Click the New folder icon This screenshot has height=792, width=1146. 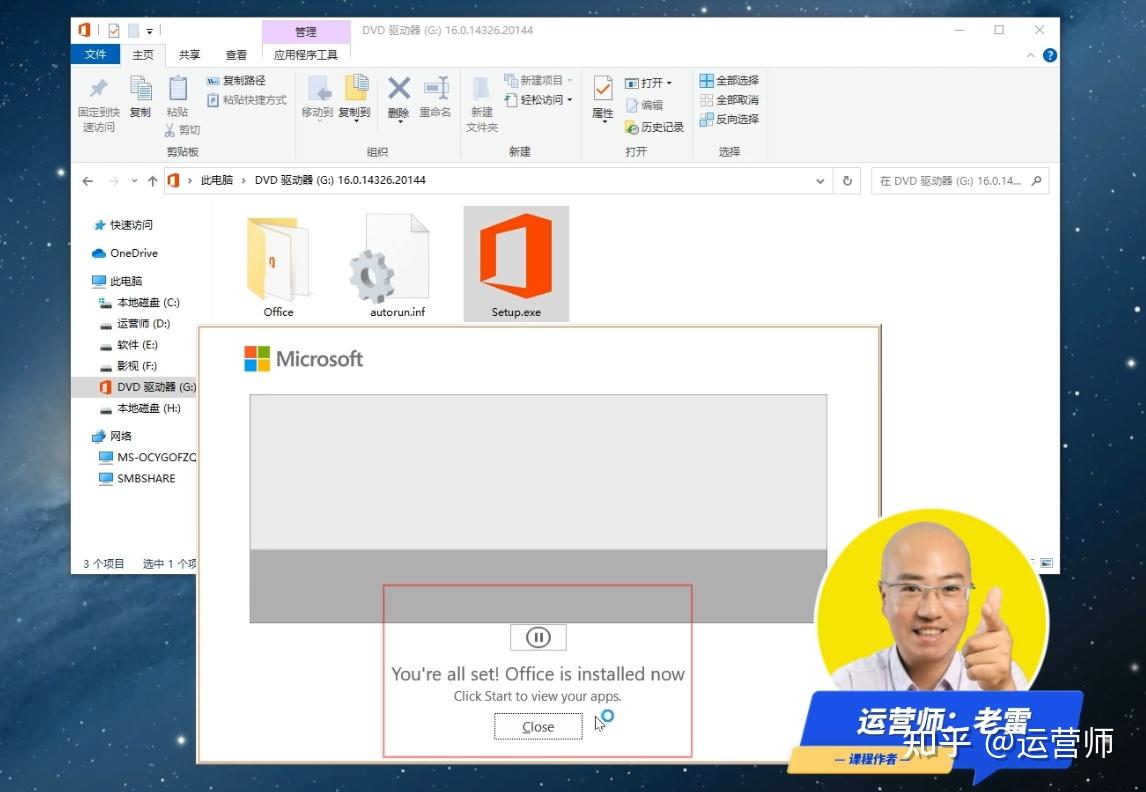[481, 88]
